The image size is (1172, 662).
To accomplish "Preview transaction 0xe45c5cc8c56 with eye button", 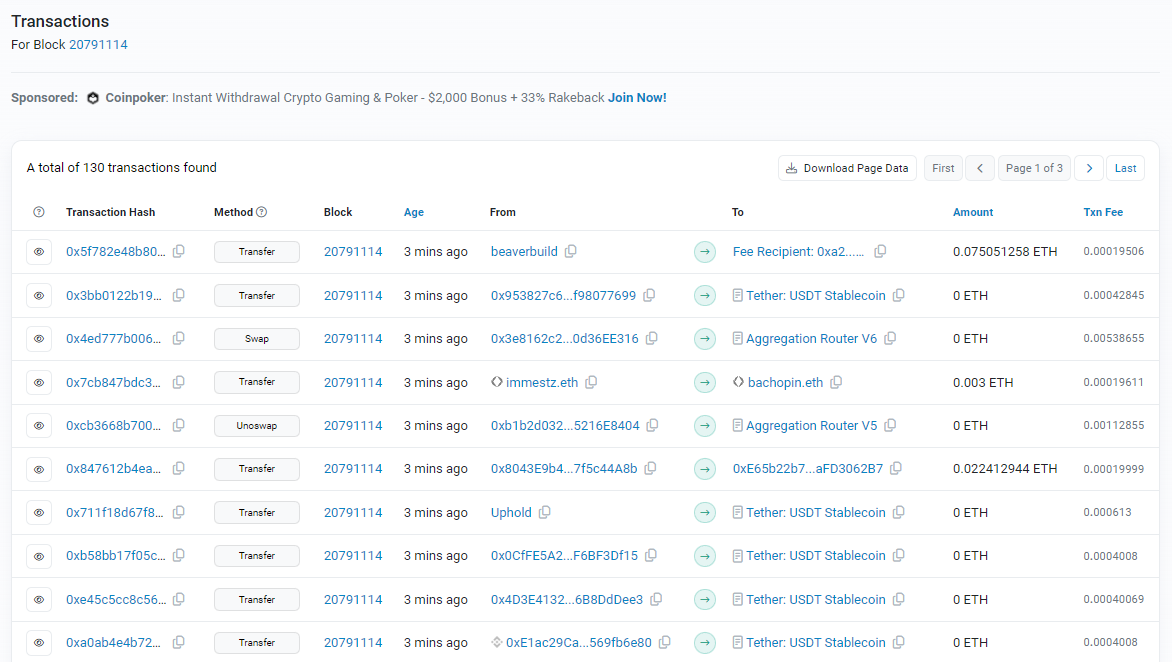I will 39,599.
